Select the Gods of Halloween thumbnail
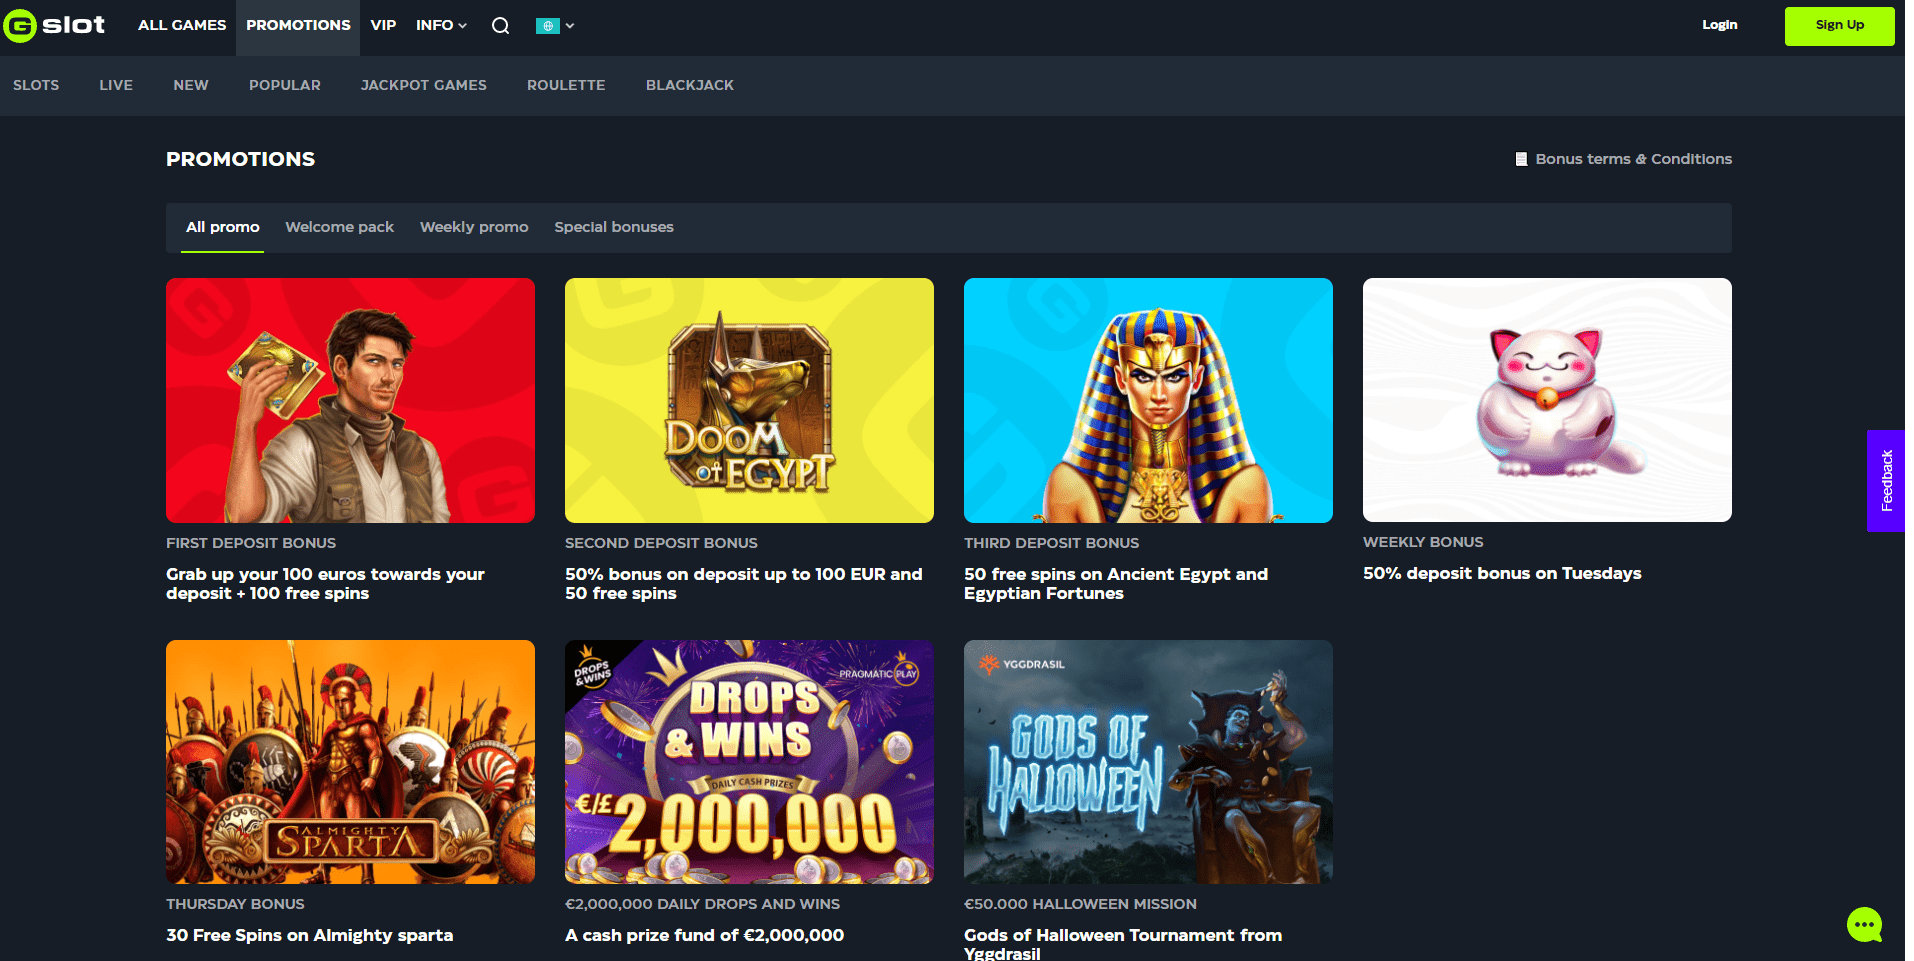Image resolution: width=1914 pixels, height=961 pixels. coord(1148,762)
